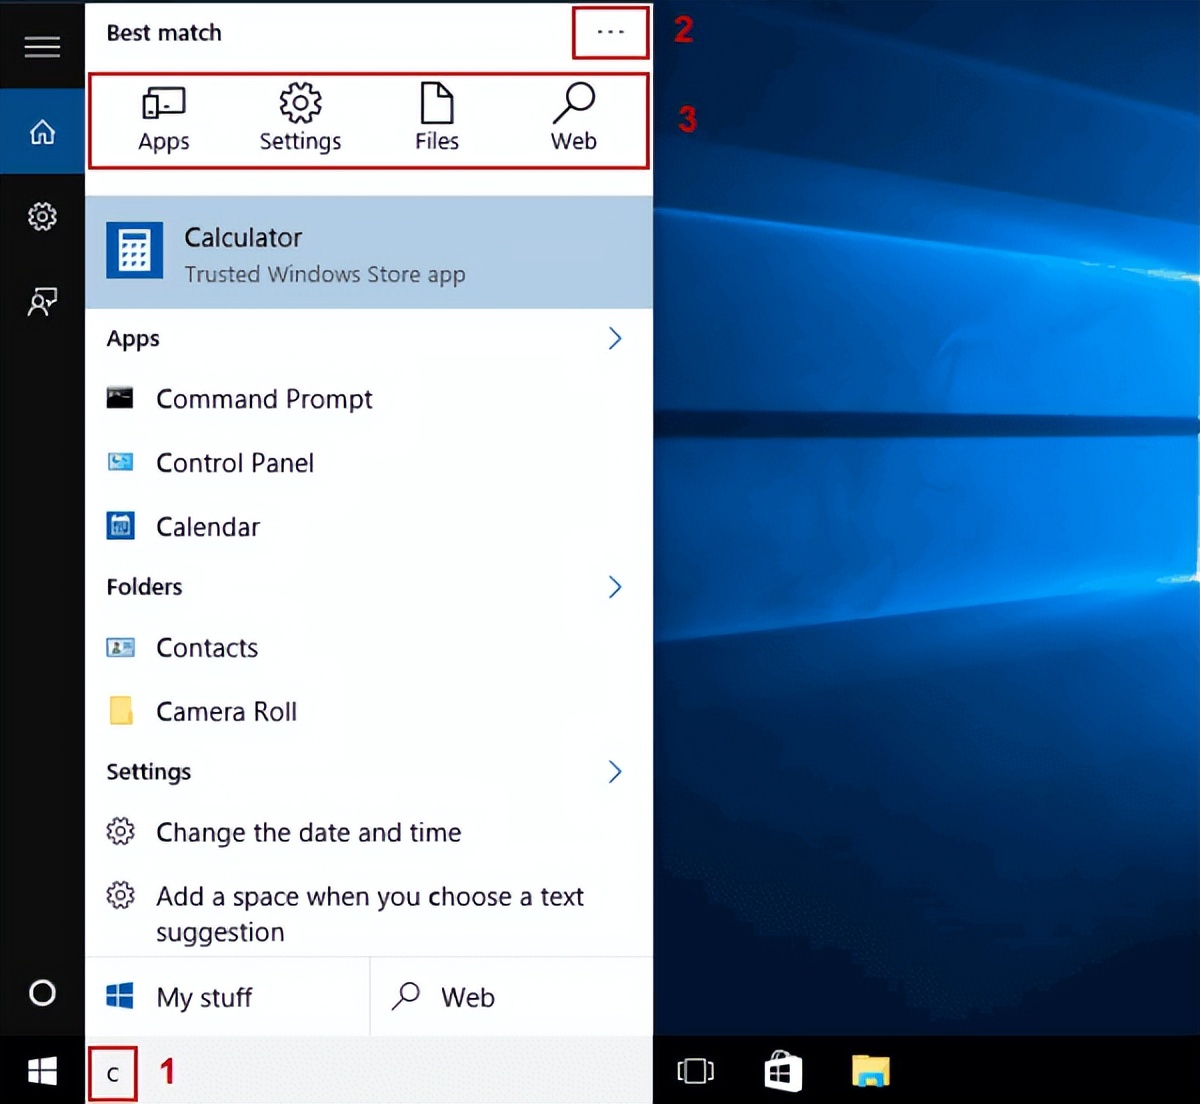Open File Explorer from taskbar
This screenshot has width=1200, height=1104.
tap(871, 1072)
